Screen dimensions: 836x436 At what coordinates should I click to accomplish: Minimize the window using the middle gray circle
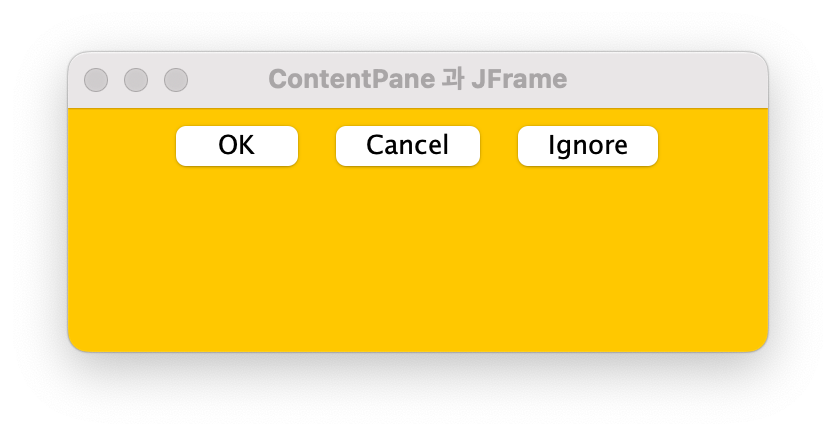coord(136,80)
